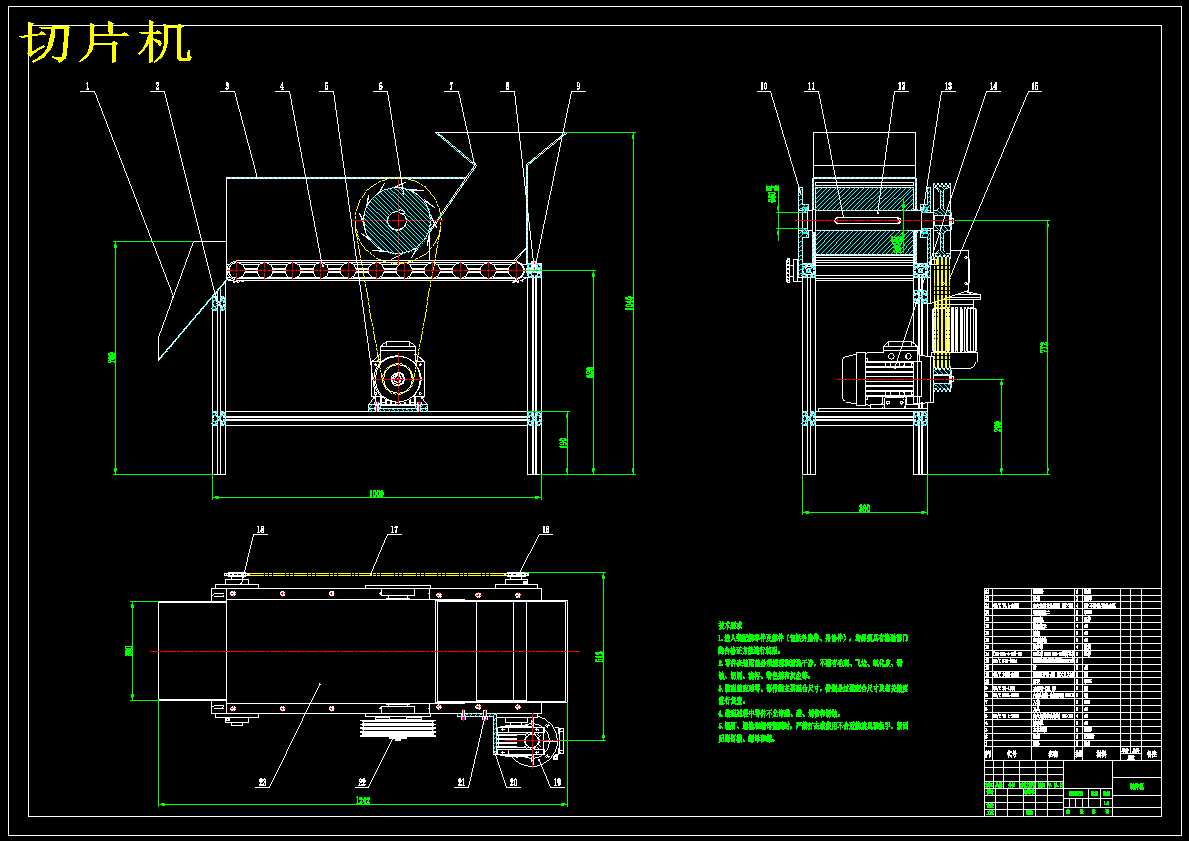Viewport: 1189px width, 841px height.
Task: Select part callout number 10
Action: click(x=764, y=86)
